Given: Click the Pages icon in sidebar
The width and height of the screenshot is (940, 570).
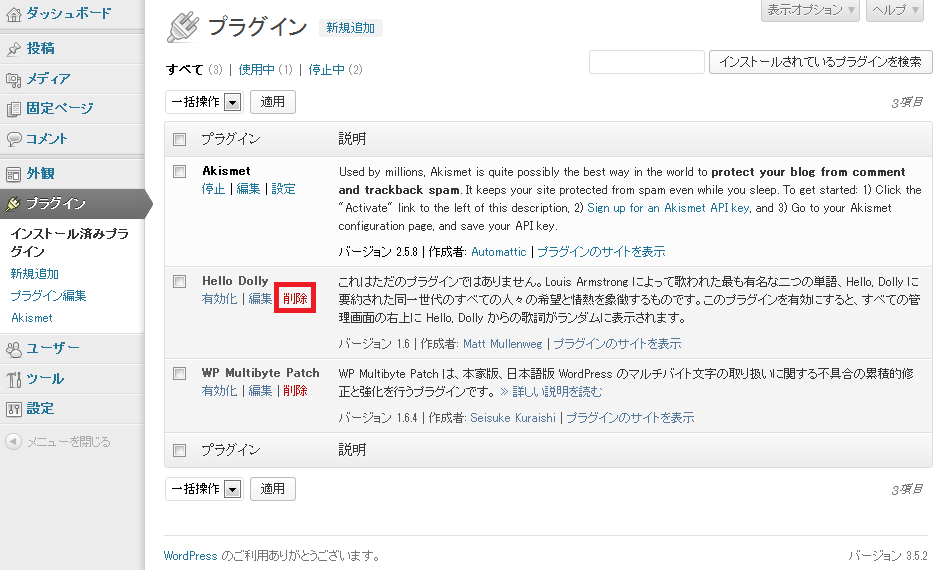Looking at the screenshot, I should pyautogui.click(x=14, y=109).
